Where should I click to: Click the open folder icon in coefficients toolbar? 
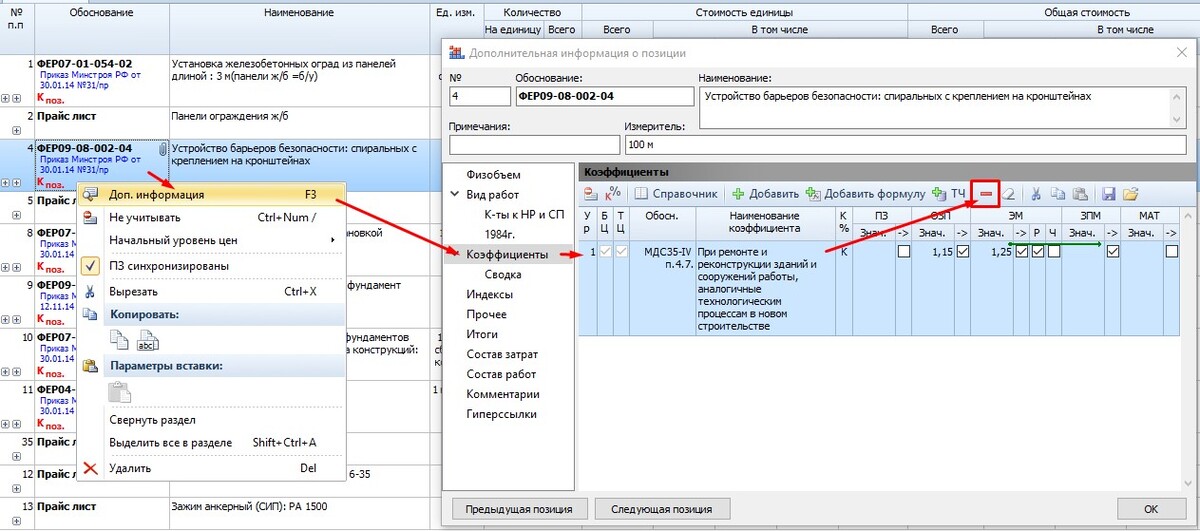[1130, 193]
